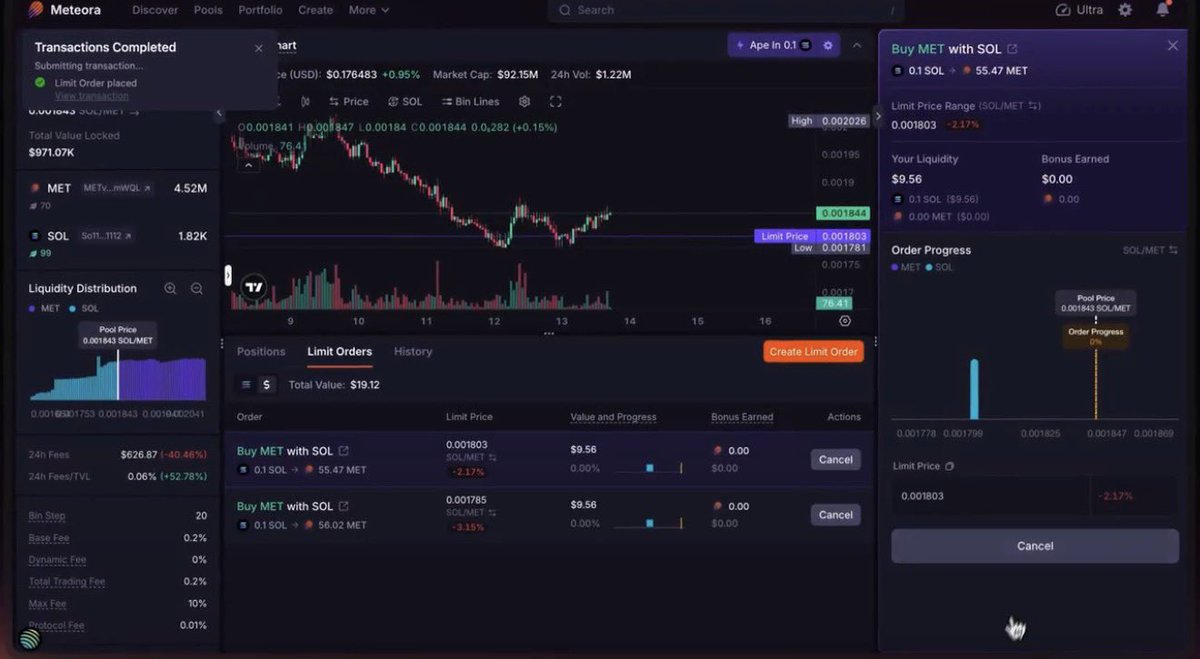Toggle Order Progress SOL/MET unit
The image size is (1200, 659).
tap(1150, 250)
